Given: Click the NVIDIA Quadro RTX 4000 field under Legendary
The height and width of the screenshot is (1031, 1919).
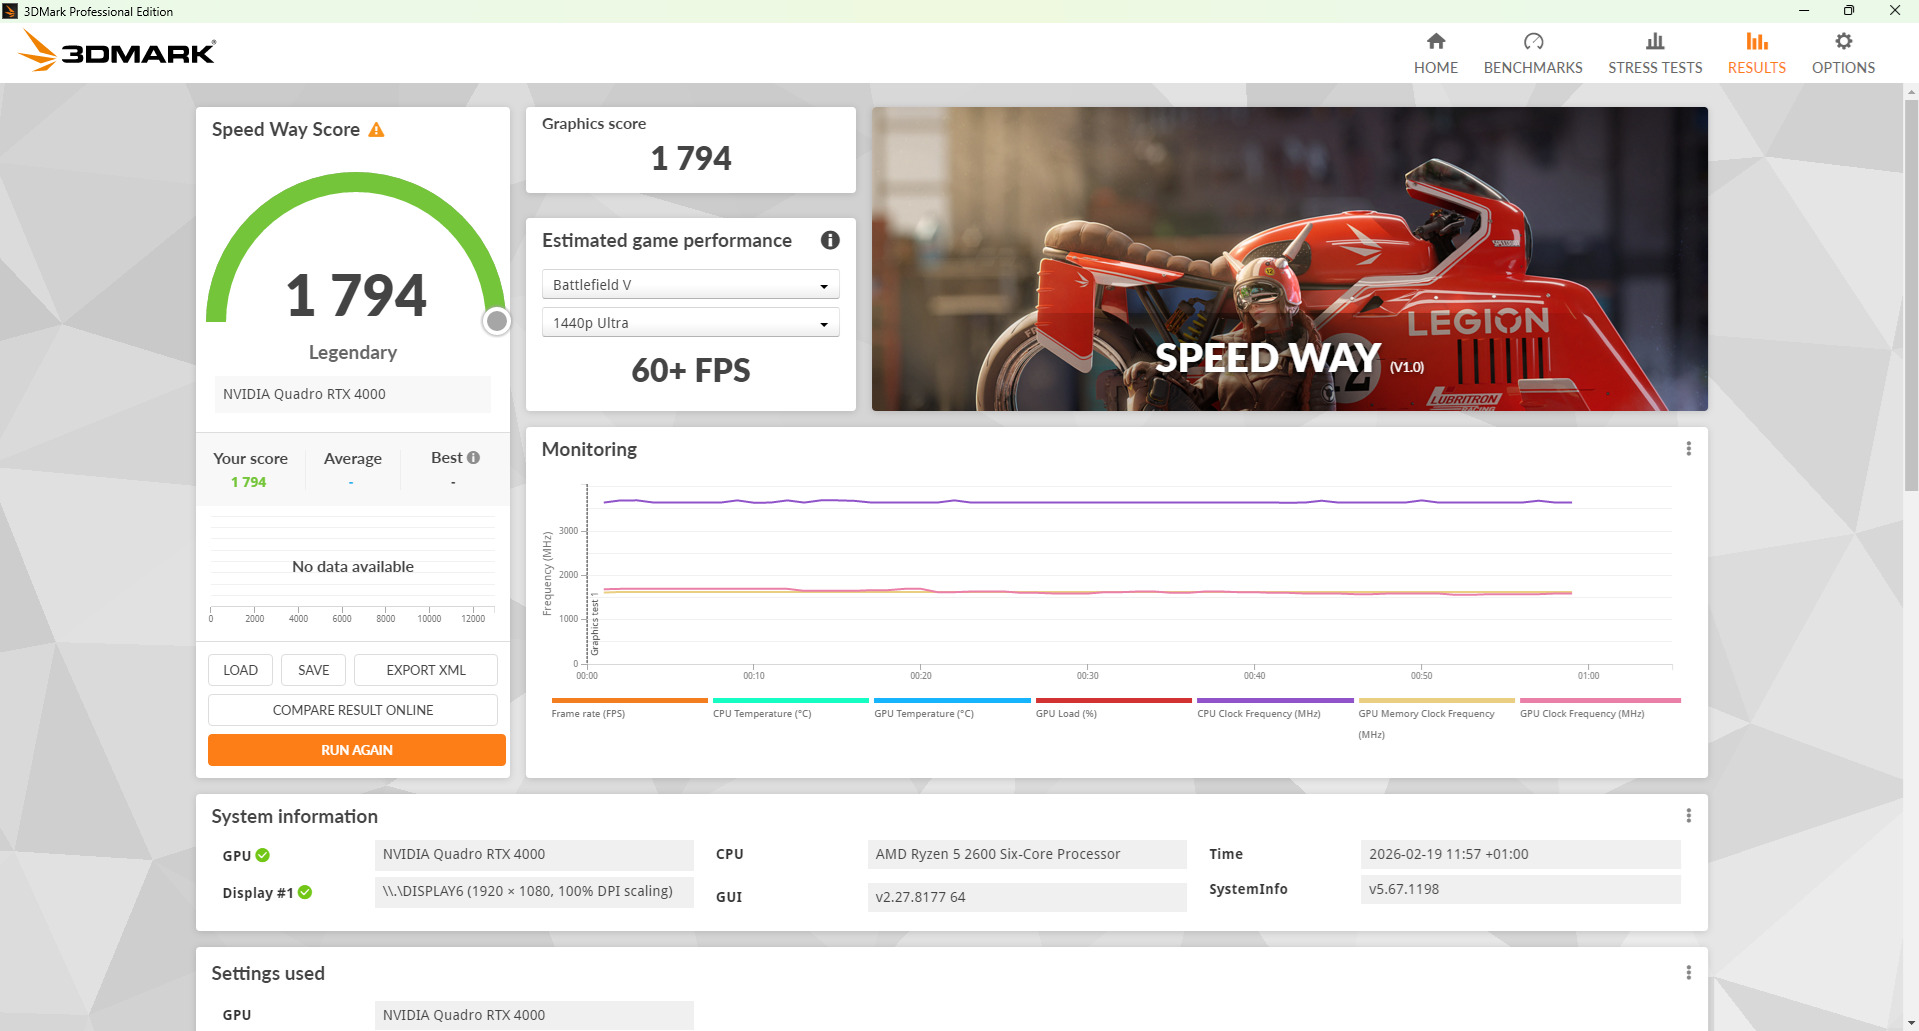Looking at the screenshot, I should pyautogui.click(x=353, y=394).
